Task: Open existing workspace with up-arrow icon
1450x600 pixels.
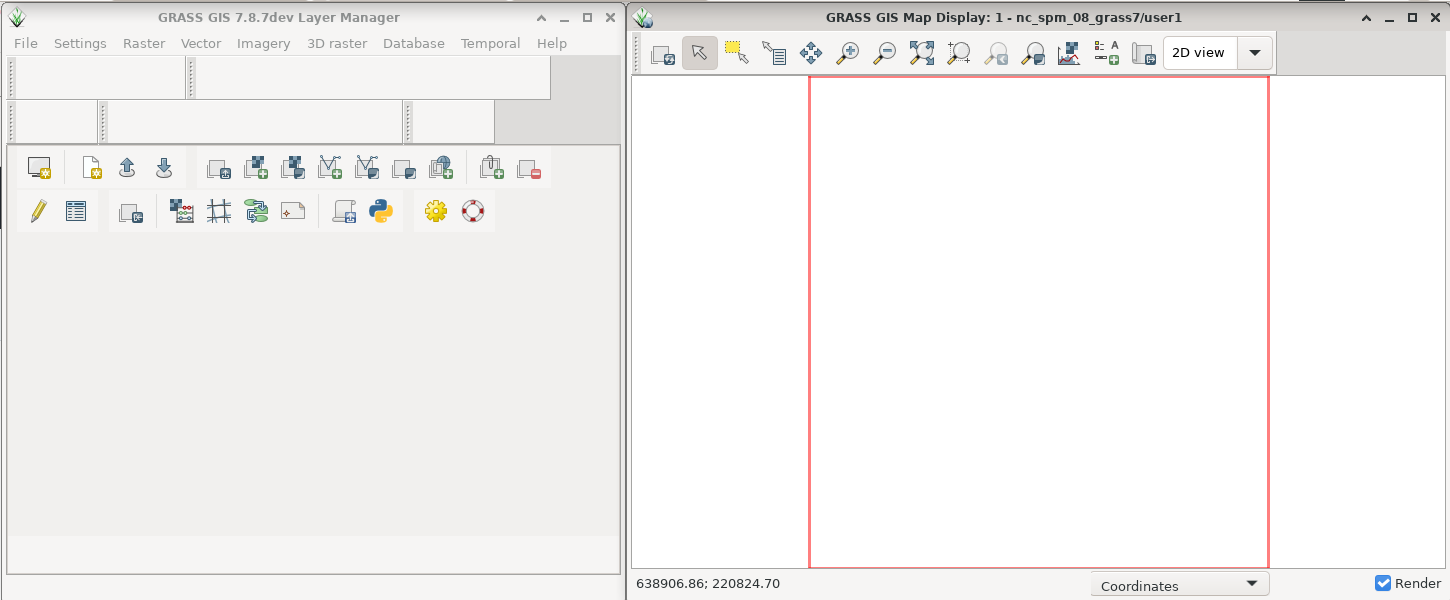Action: pyautogui.click(x=127, y=168)
